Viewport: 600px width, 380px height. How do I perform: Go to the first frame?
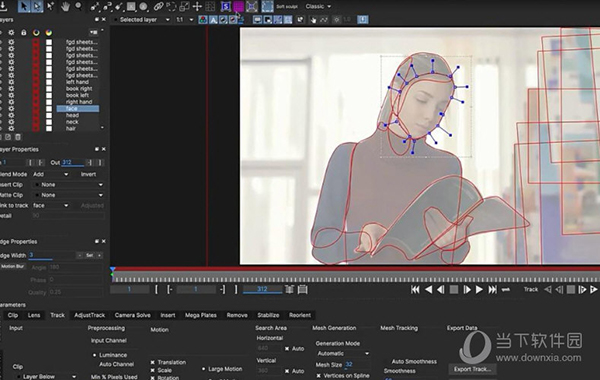pyautogui.click(x=415, y=290)
